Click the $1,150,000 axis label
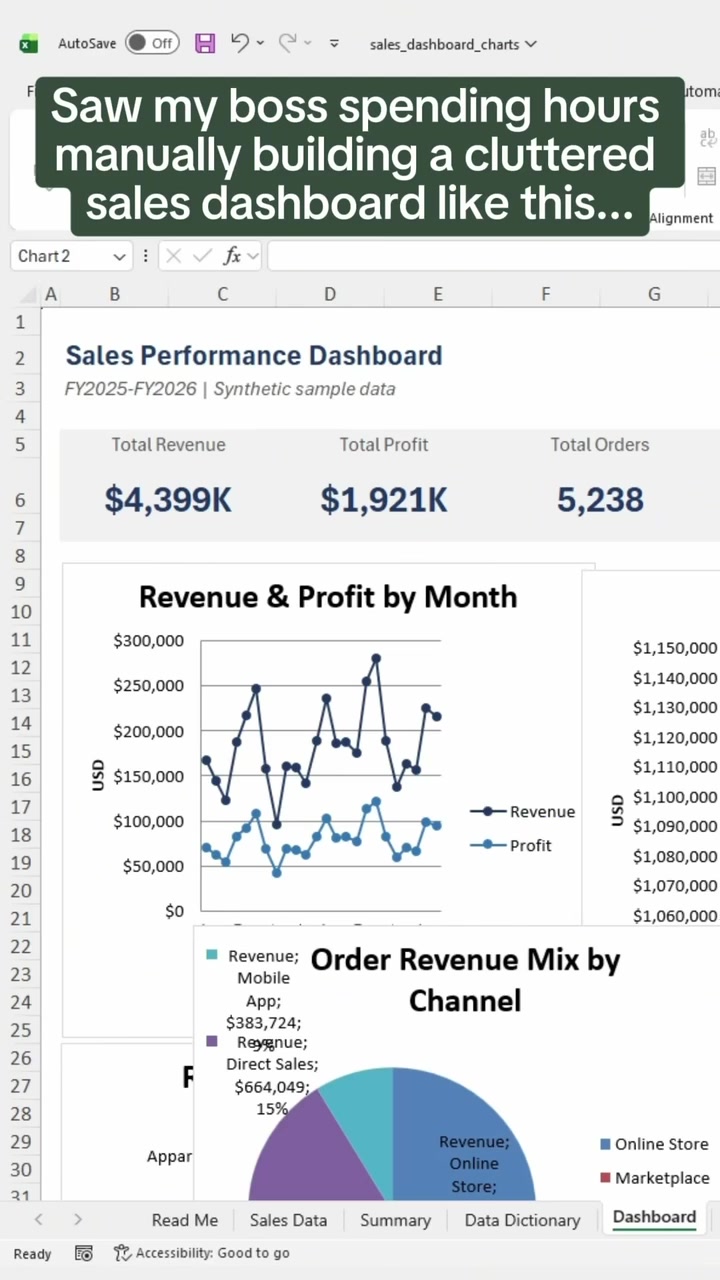720x1280 pixels. click(x=675, y=648)
